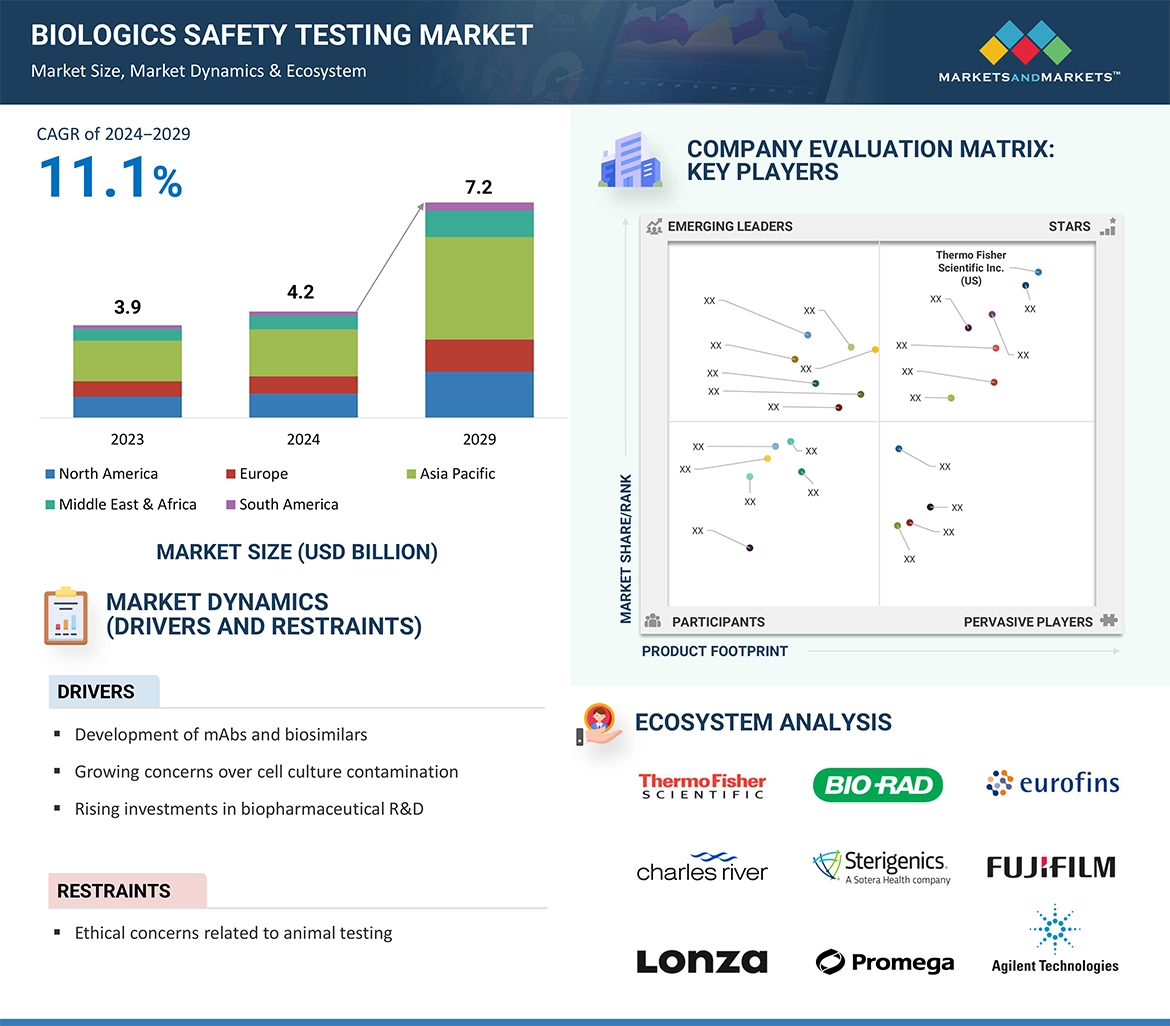Select the Bio-Rad logo

click(x=877, y=784)
